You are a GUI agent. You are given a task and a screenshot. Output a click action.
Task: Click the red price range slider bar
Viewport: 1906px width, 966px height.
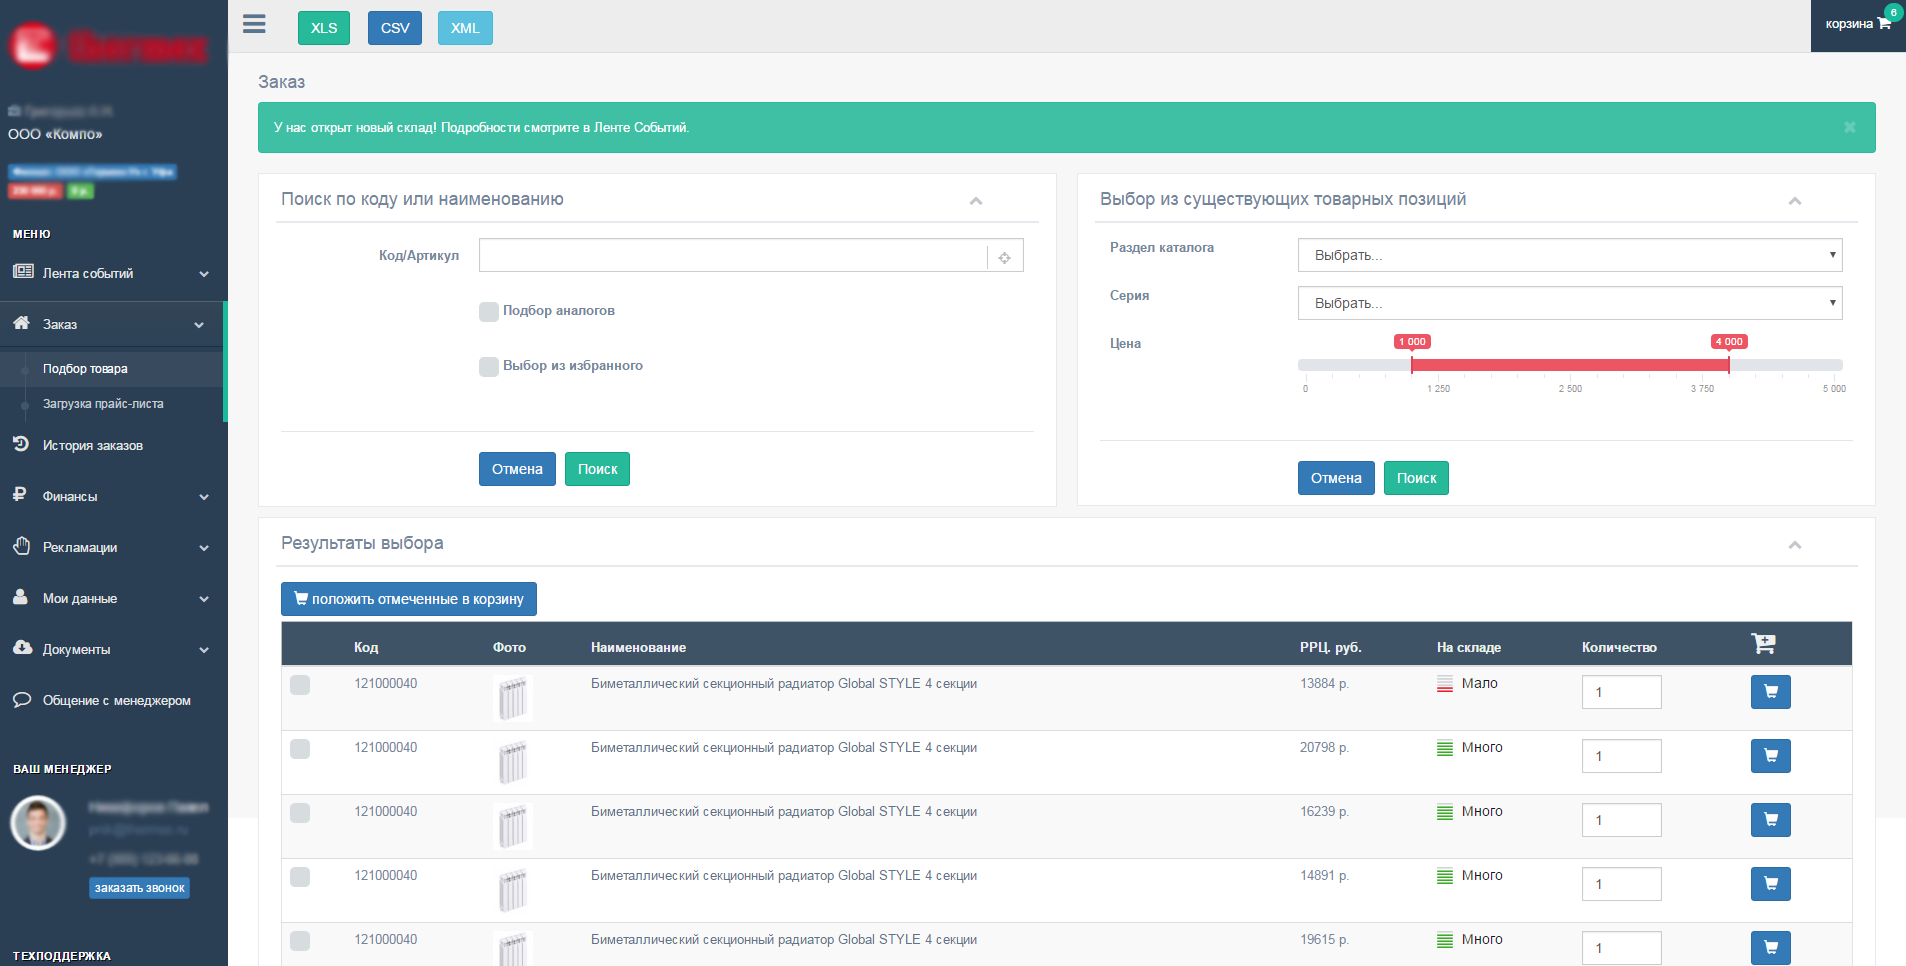click(x=1570, y=365)
